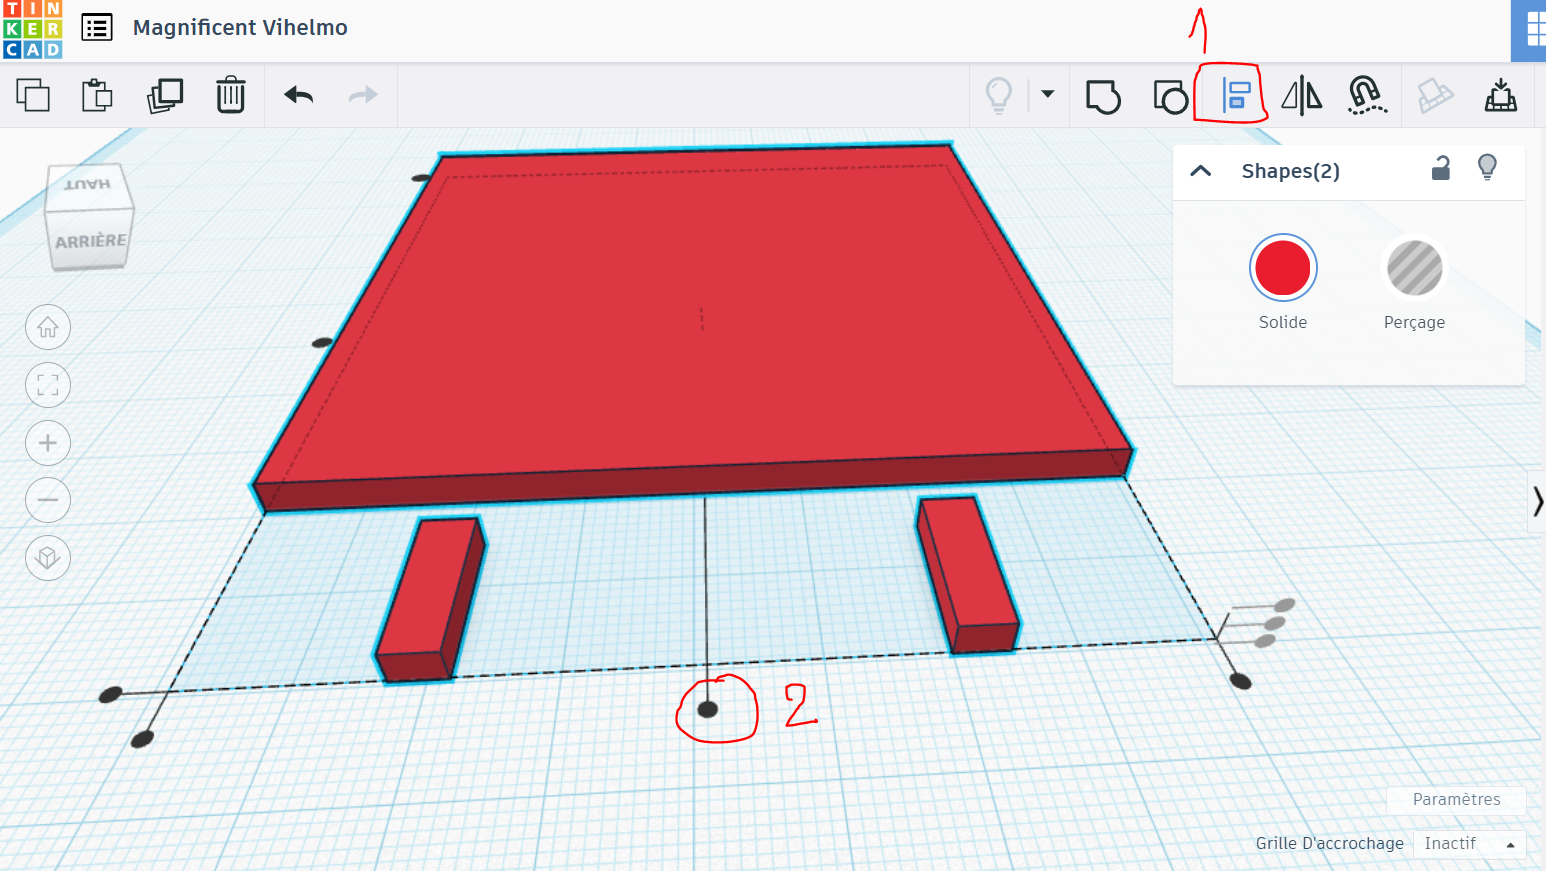
Task: Duplicate the selected shapes
Action: (x=165, y=95)
